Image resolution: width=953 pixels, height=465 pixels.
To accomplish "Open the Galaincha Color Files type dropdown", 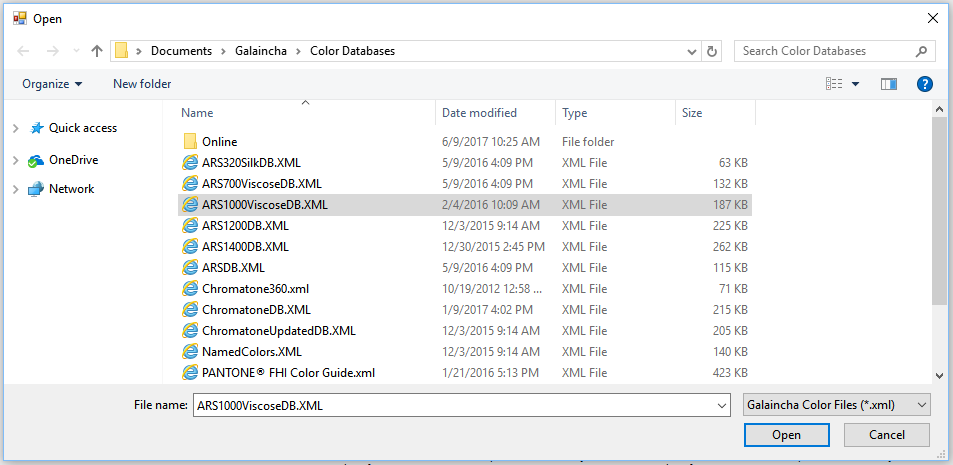I will tap(837, 405).
